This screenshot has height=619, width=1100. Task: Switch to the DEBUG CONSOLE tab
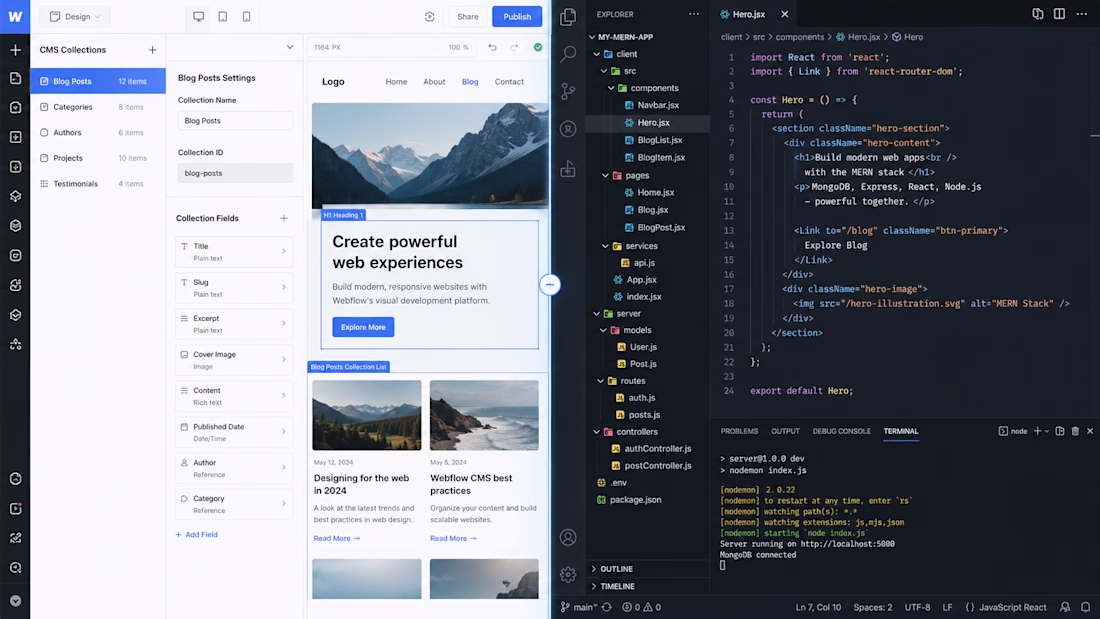tap(841, 431)
